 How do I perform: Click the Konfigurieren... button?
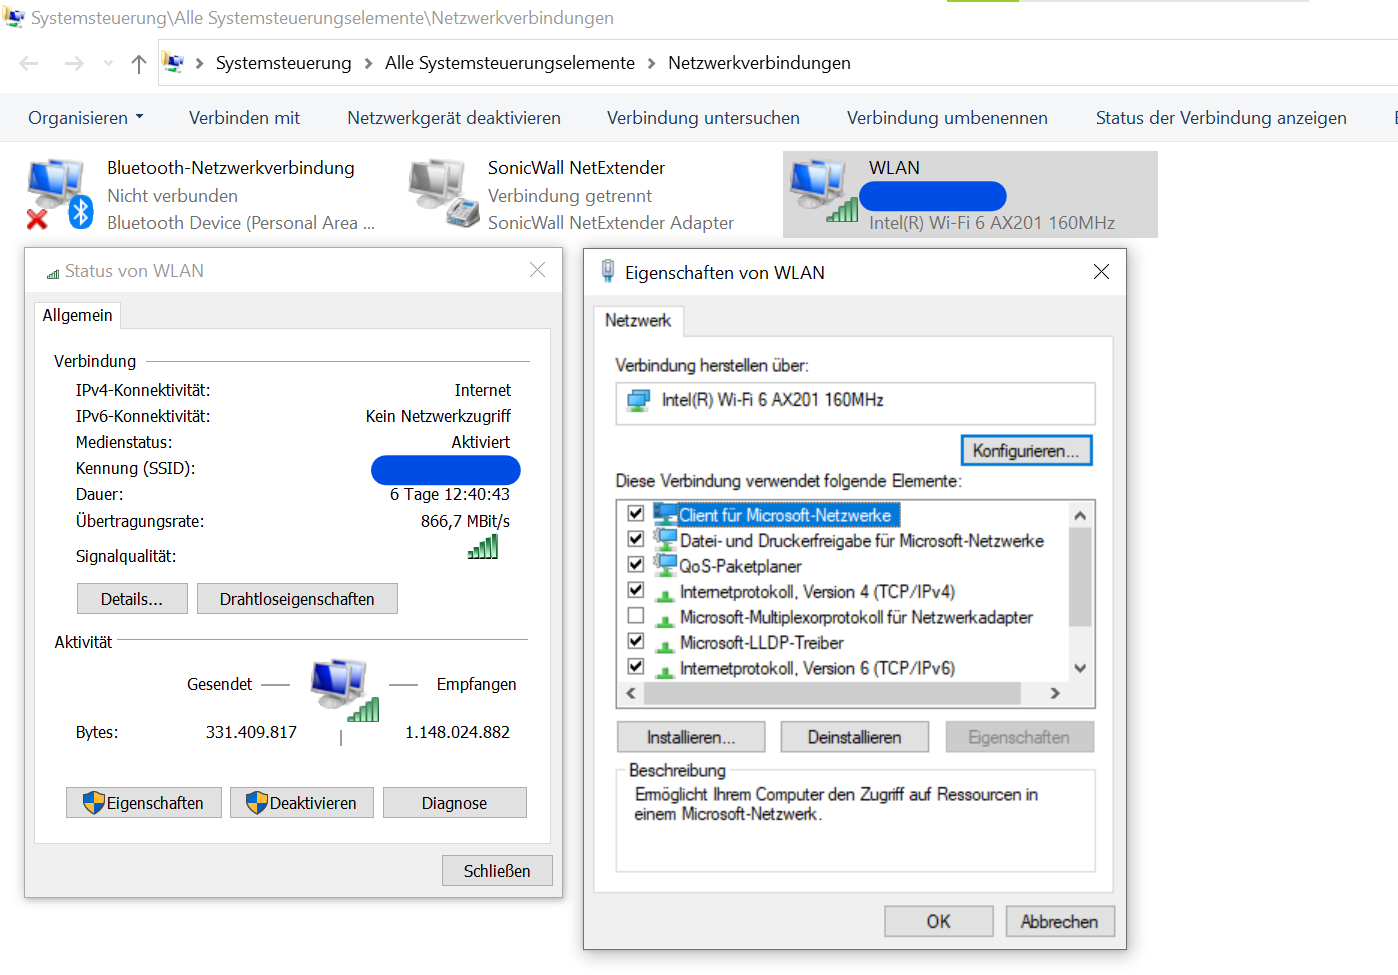pos(1026,451)
